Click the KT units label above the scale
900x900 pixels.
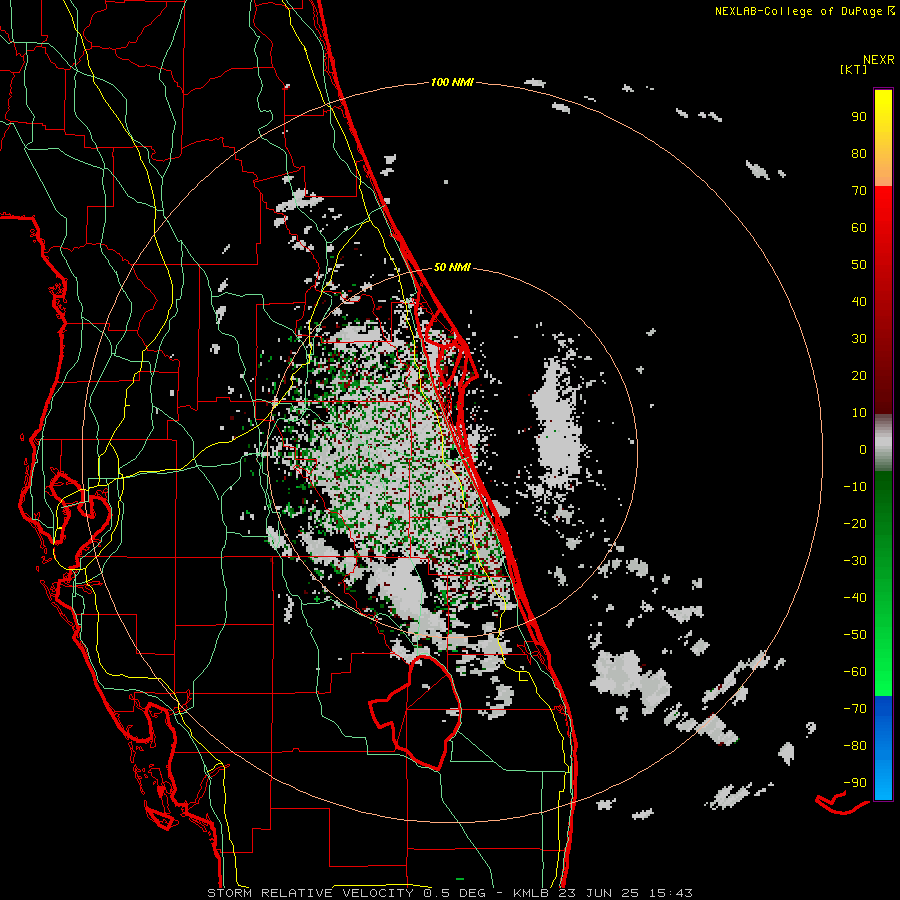click(854, 69)
